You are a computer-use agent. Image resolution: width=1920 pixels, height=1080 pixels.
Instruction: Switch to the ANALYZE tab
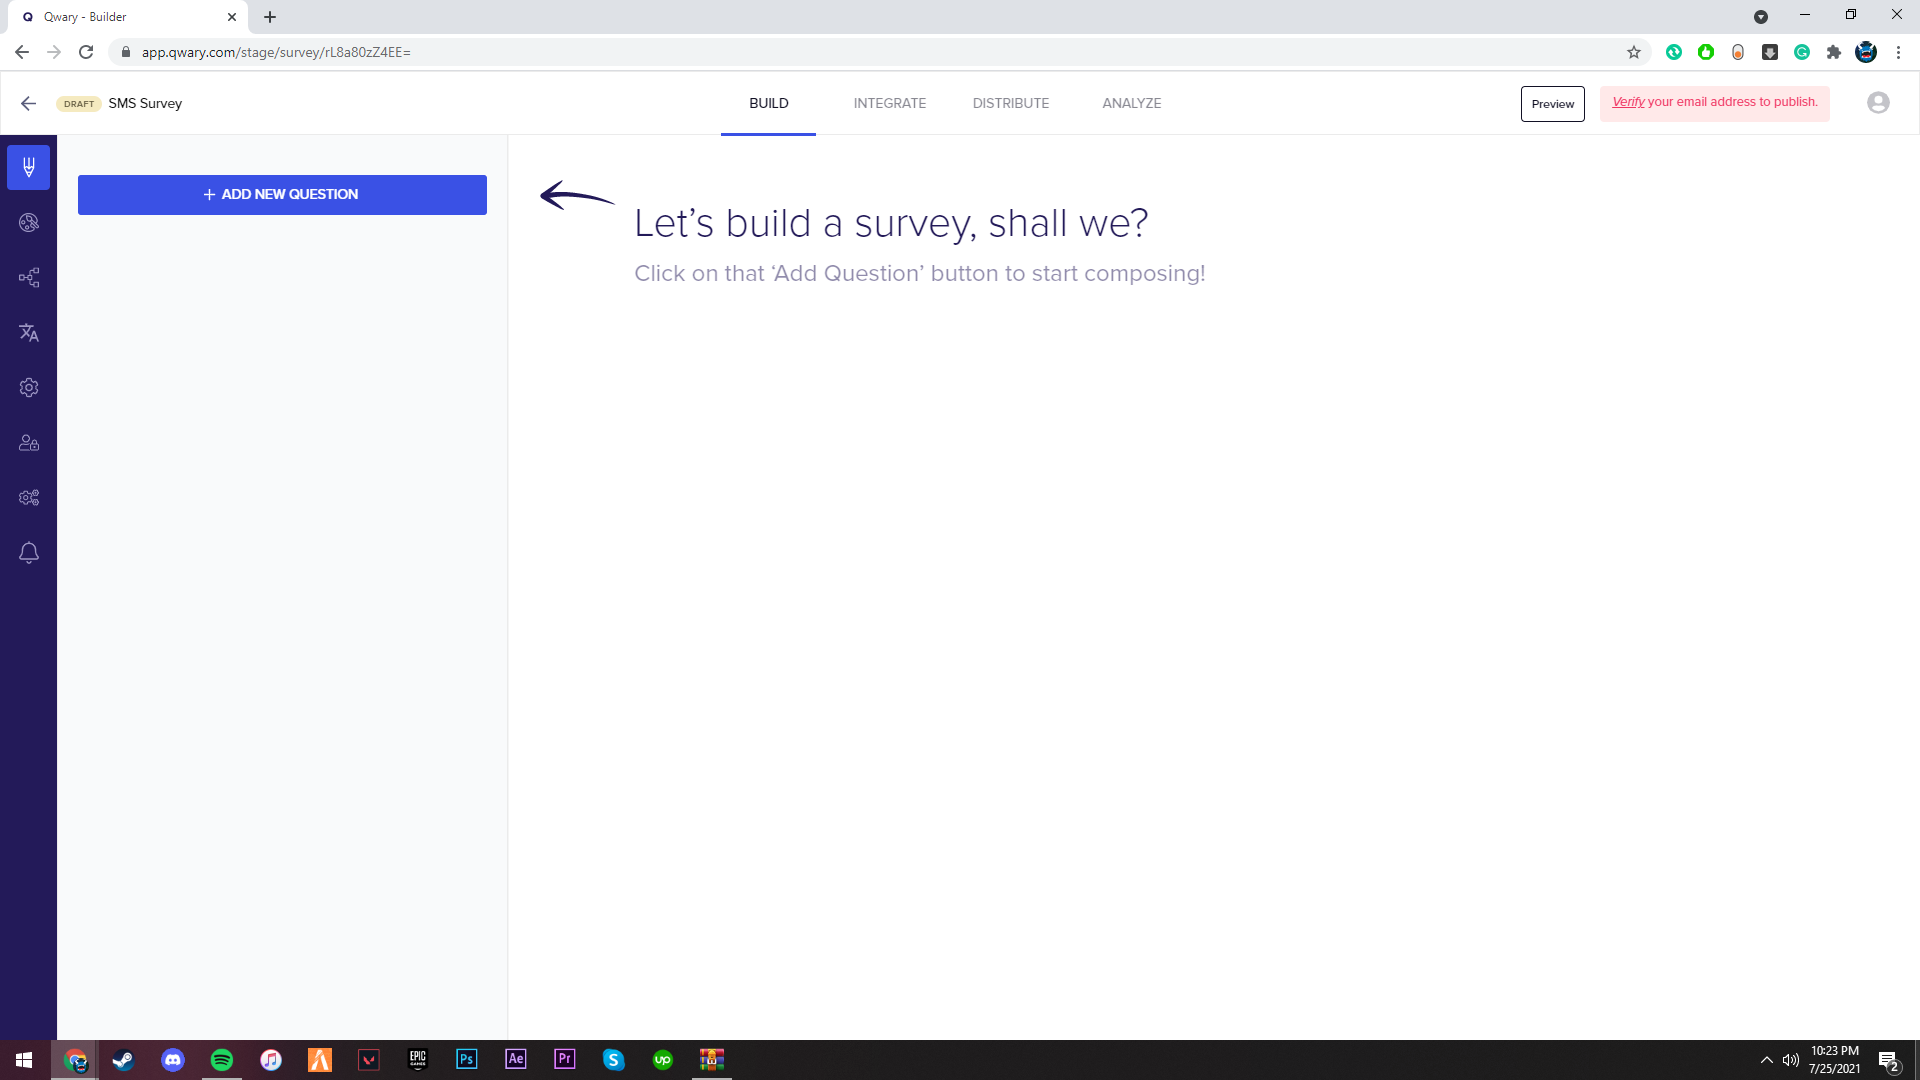[x=1131, y=103]
